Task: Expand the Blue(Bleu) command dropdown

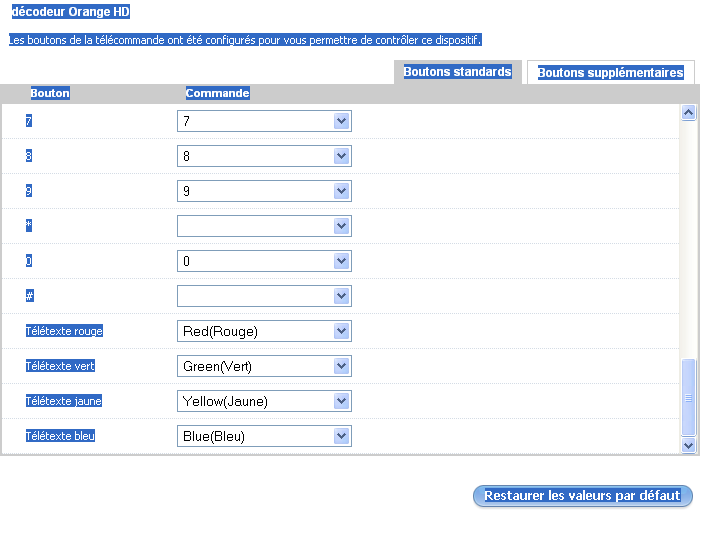Action: (x=264, y=436)
